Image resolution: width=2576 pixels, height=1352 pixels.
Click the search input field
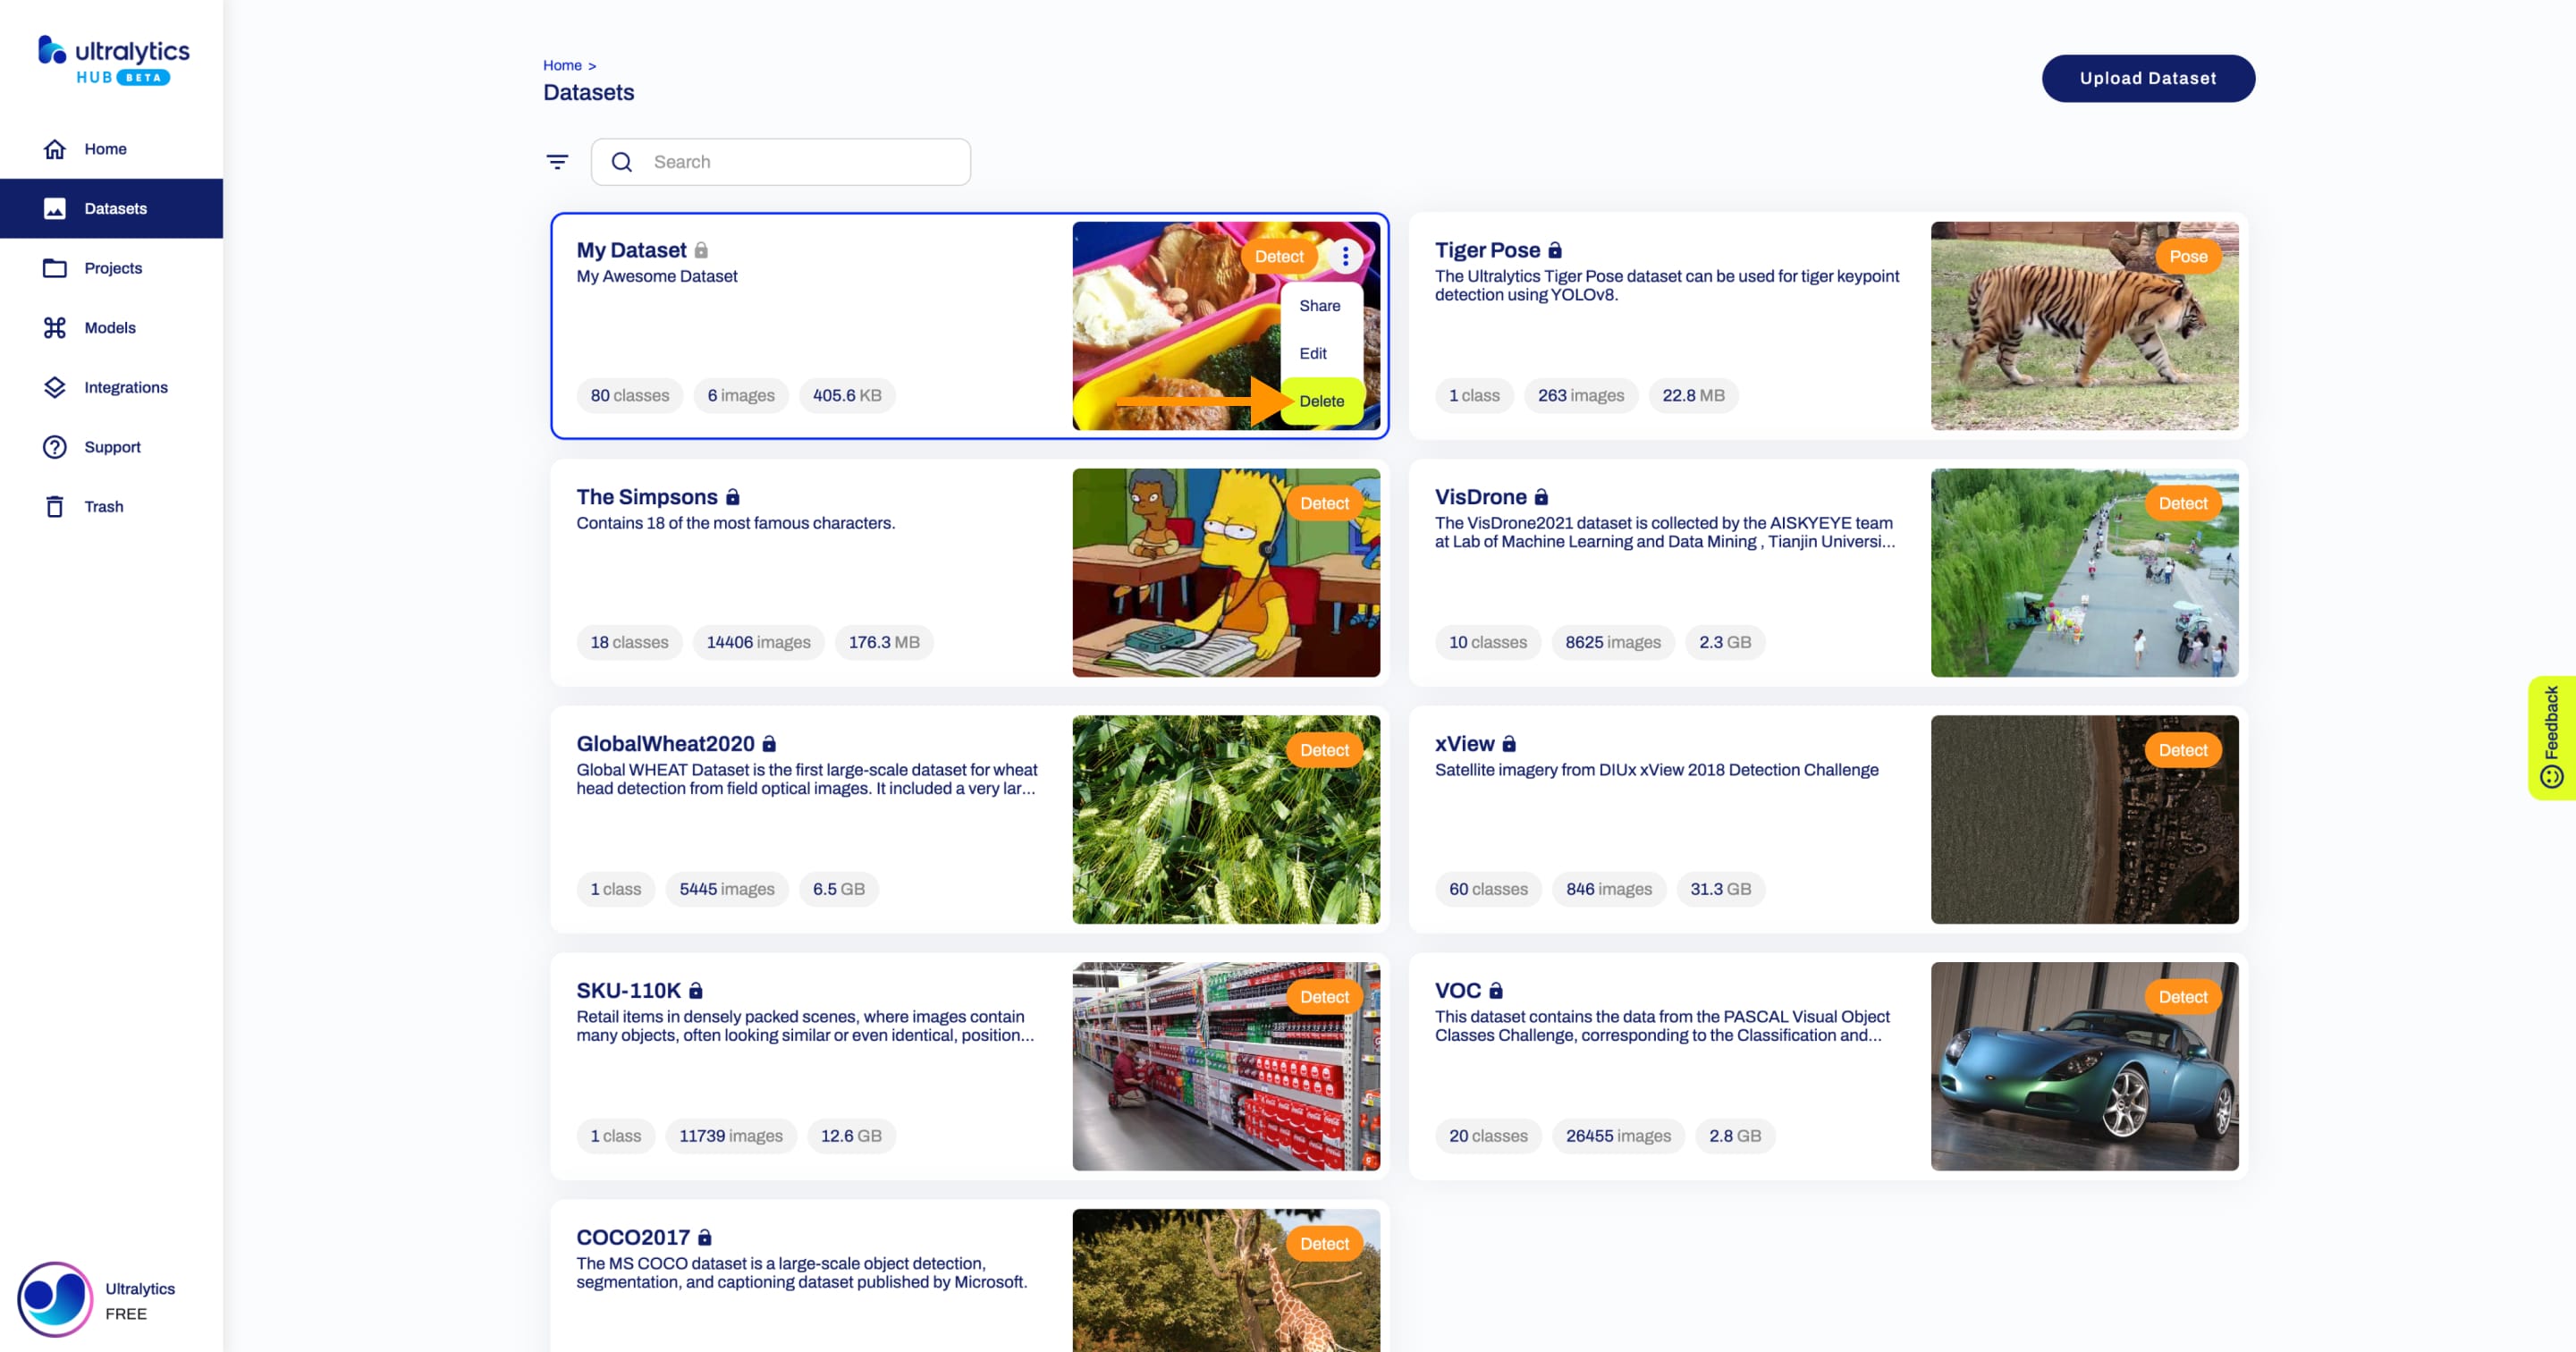pos(789,162)
